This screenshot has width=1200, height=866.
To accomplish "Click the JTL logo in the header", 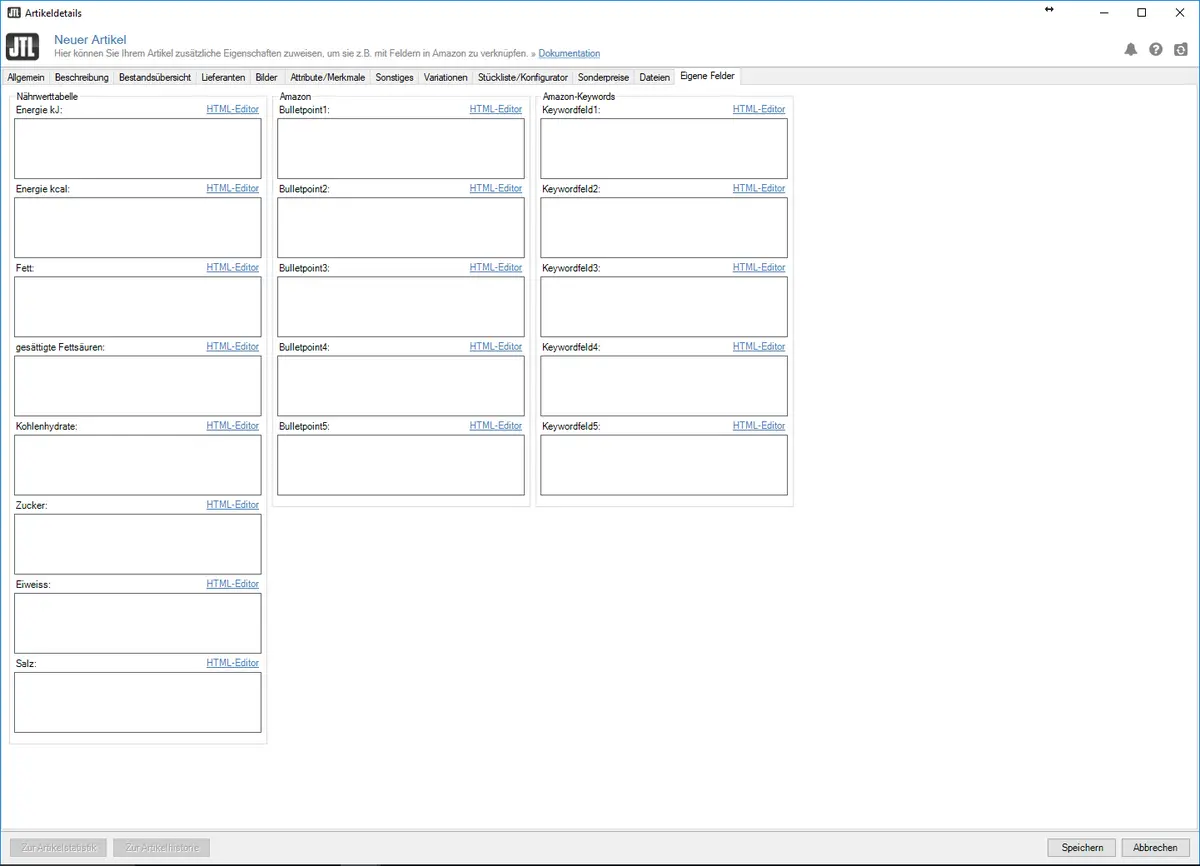I will point(22,47).
